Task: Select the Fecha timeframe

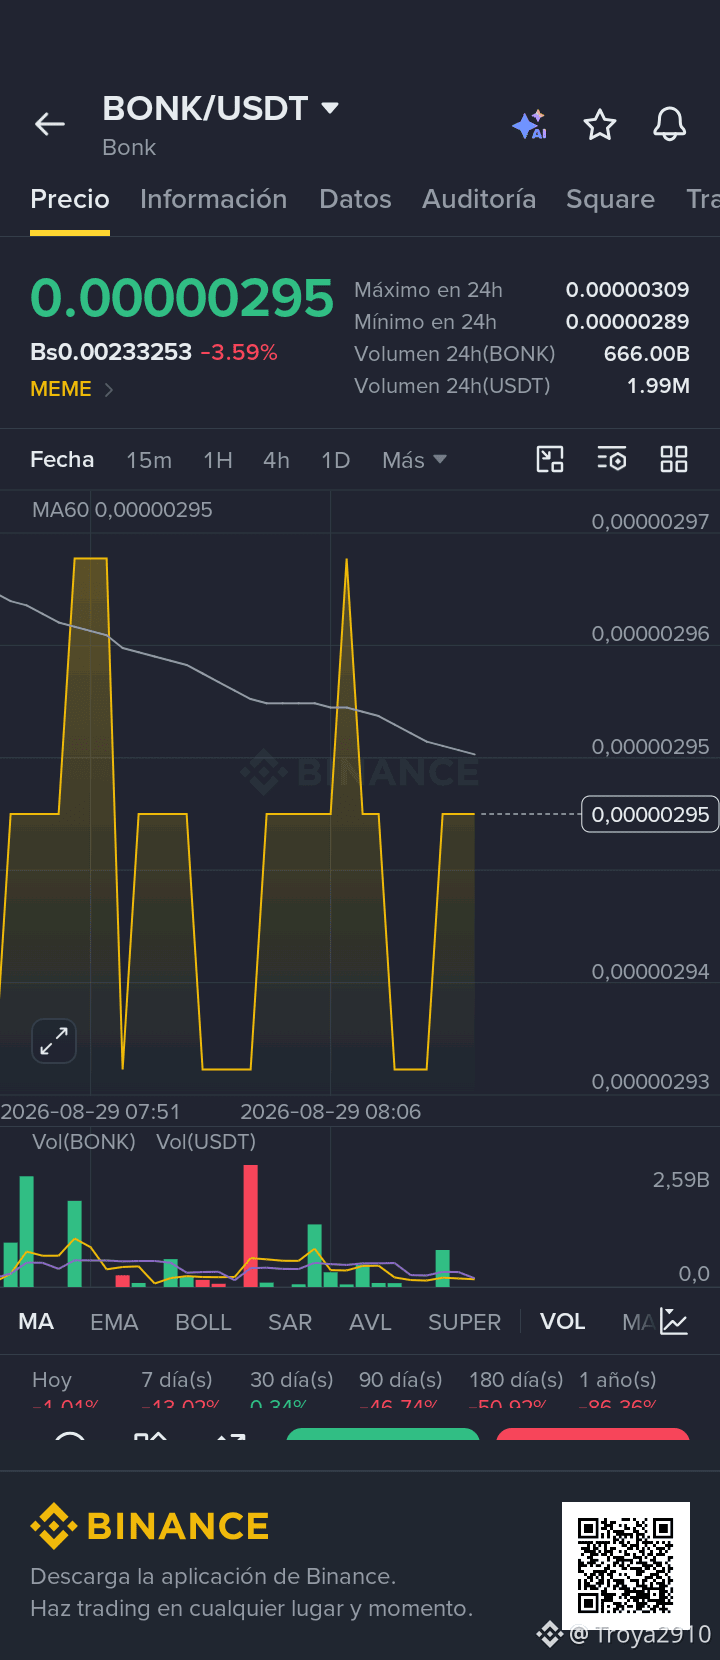Action: pyautogui.click(x=62, y=460)
